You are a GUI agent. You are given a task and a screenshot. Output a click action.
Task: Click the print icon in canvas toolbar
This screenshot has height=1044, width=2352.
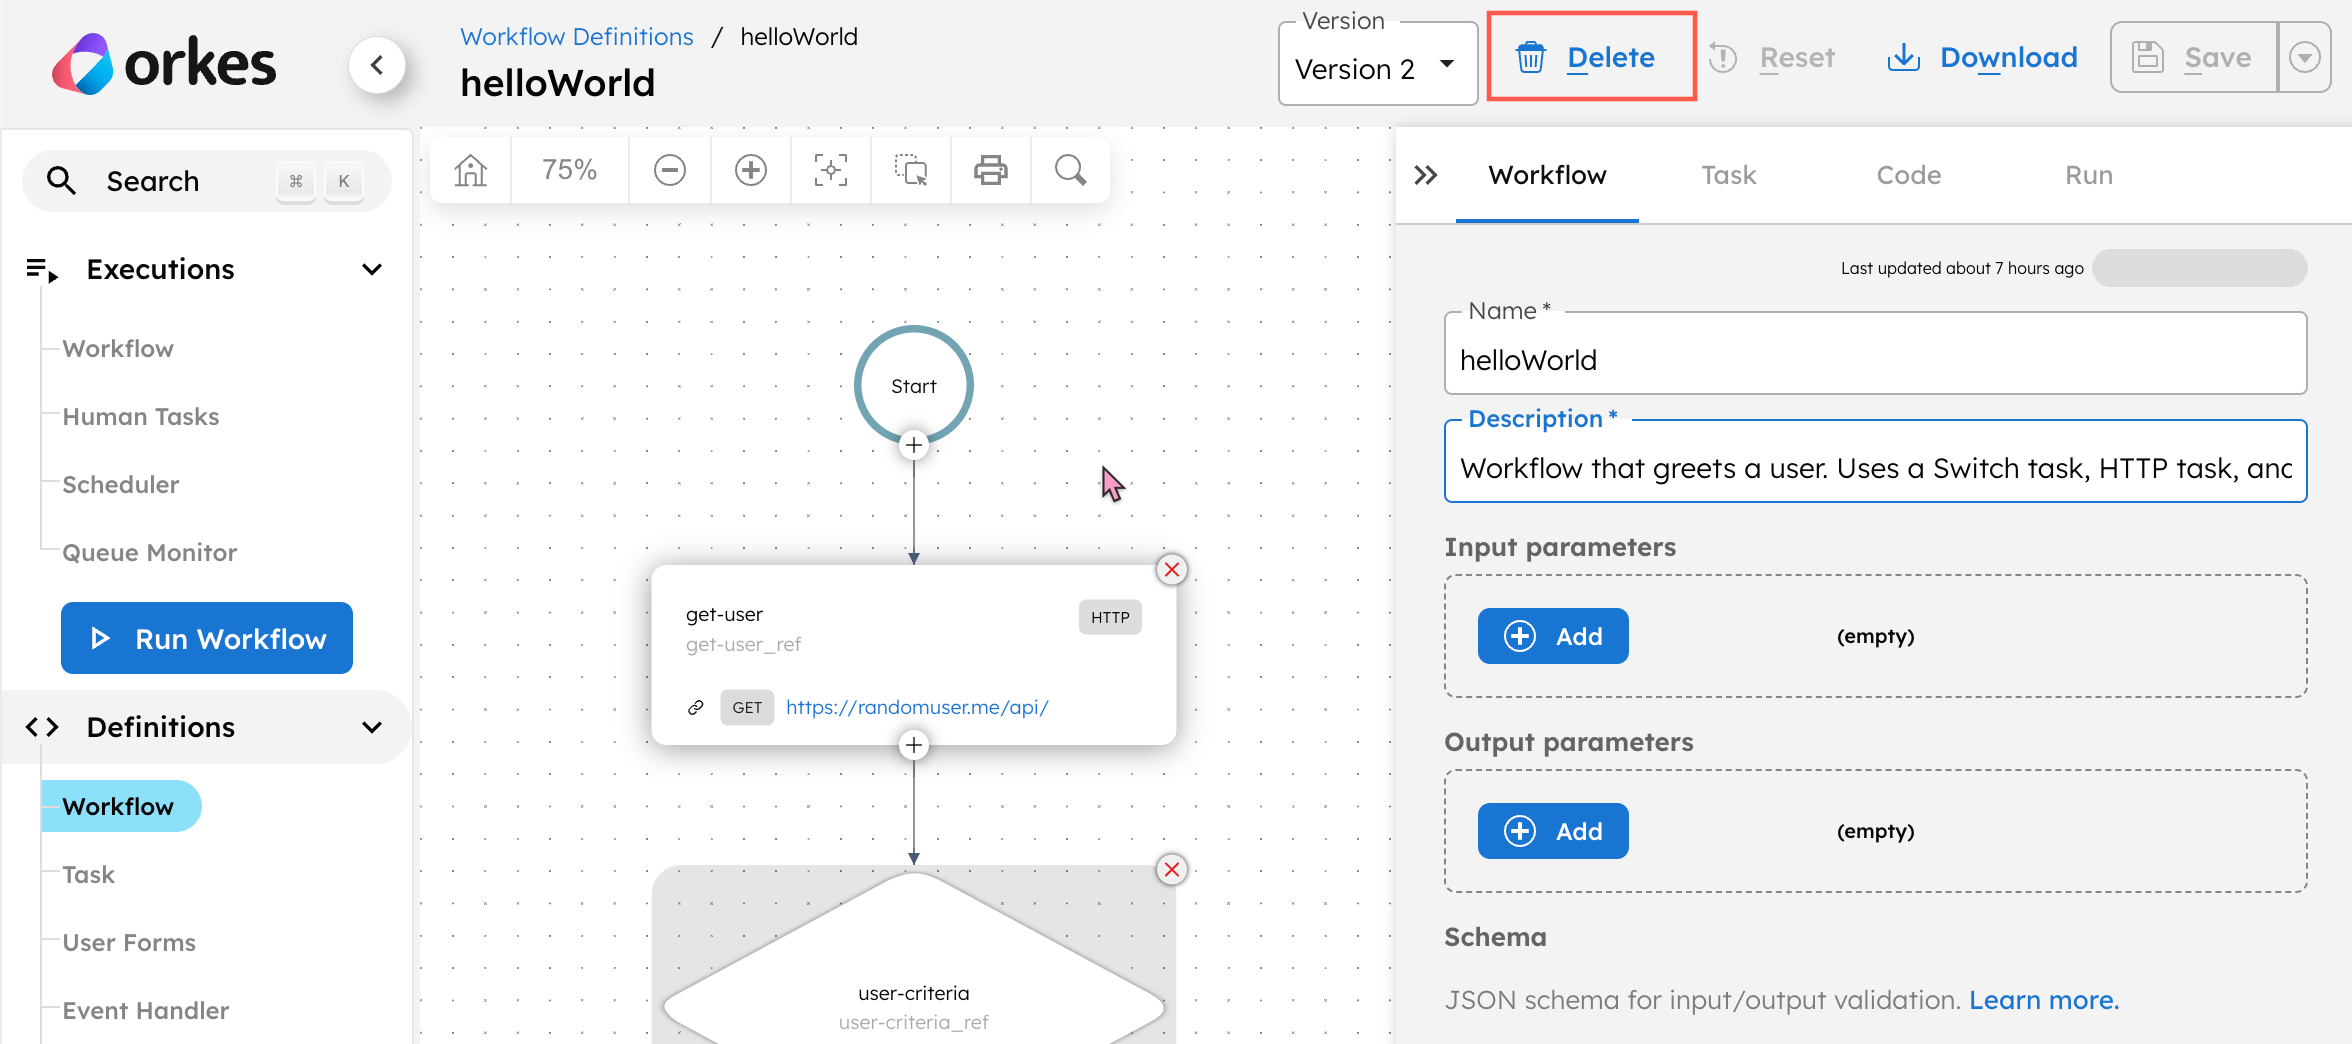991,170
